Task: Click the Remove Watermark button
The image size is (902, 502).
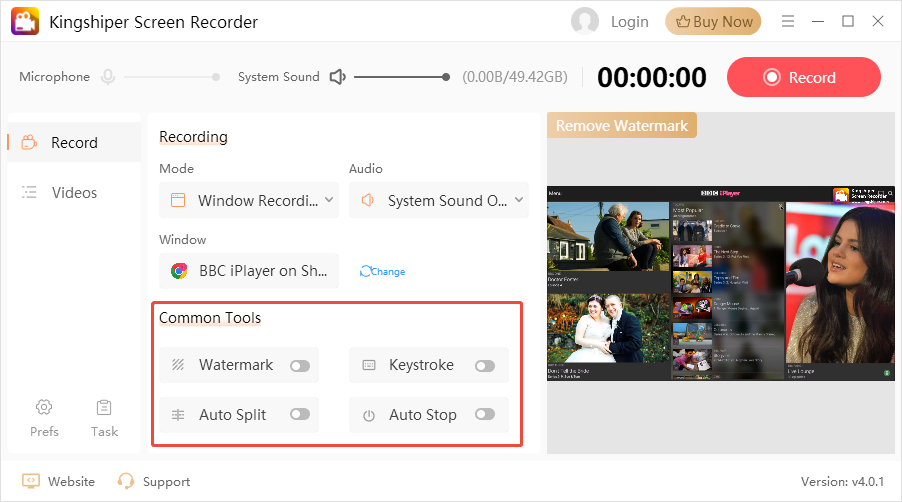Action: pos(622,125)
